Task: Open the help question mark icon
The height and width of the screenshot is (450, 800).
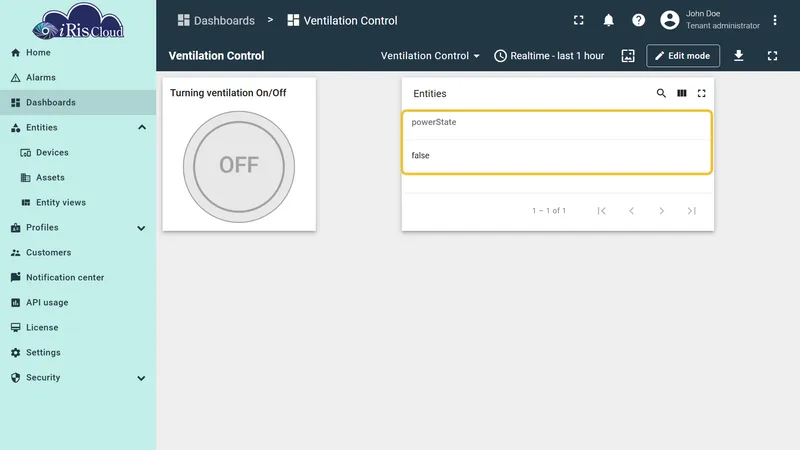Action: 638,20
